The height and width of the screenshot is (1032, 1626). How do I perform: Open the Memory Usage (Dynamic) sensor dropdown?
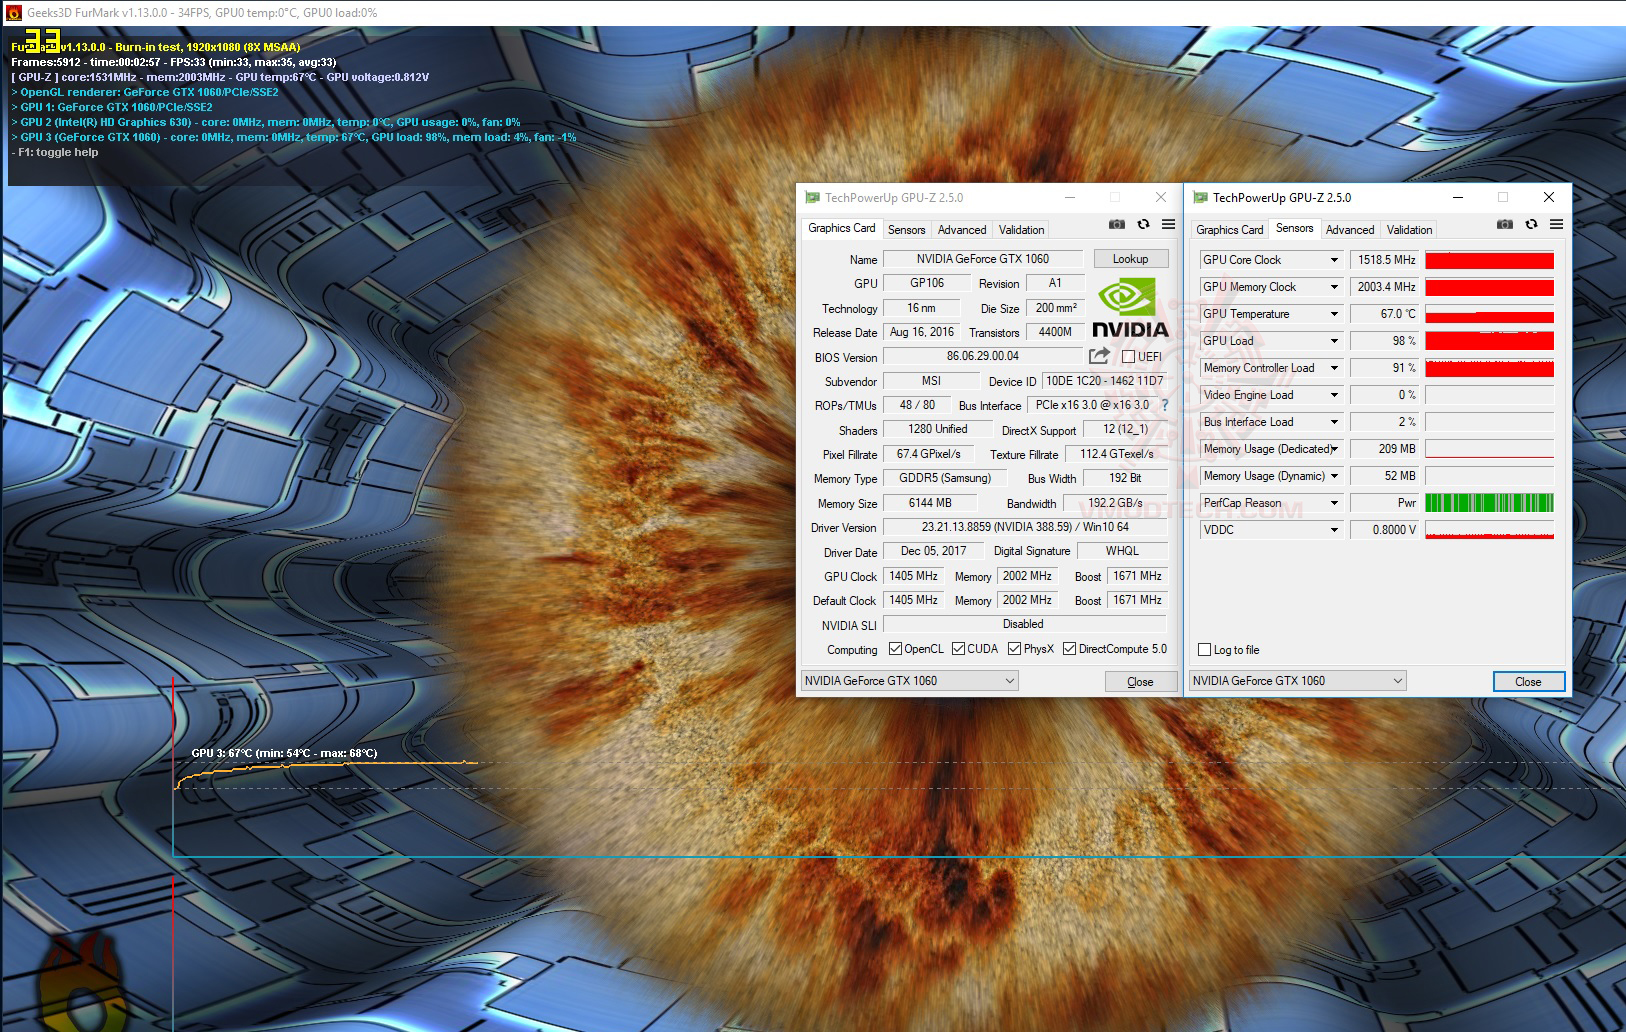[x=1333, y=476]
